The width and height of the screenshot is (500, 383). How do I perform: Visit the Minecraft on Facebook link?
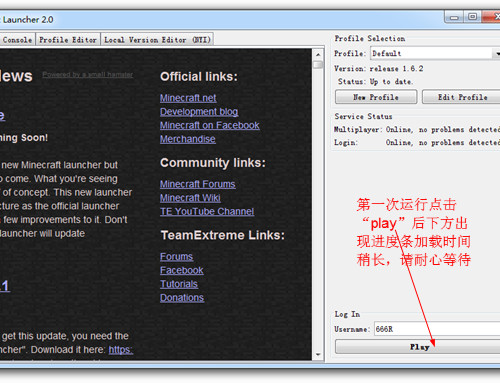click(210, 125)
